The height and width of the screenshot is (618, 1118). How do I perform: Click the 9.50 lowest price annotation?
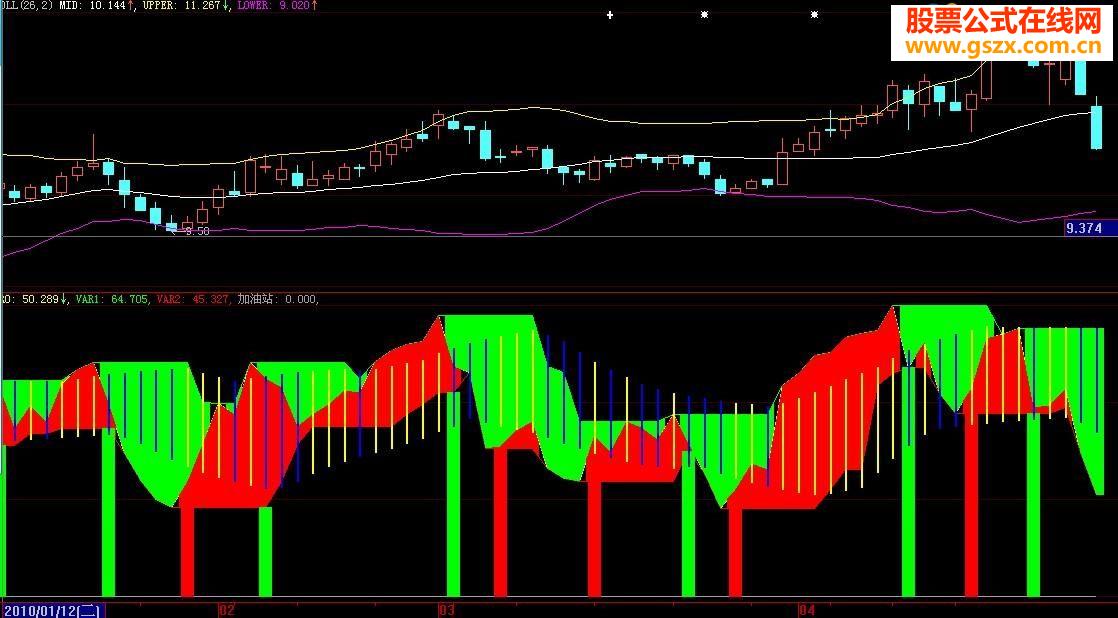click(x=197, y=231)
